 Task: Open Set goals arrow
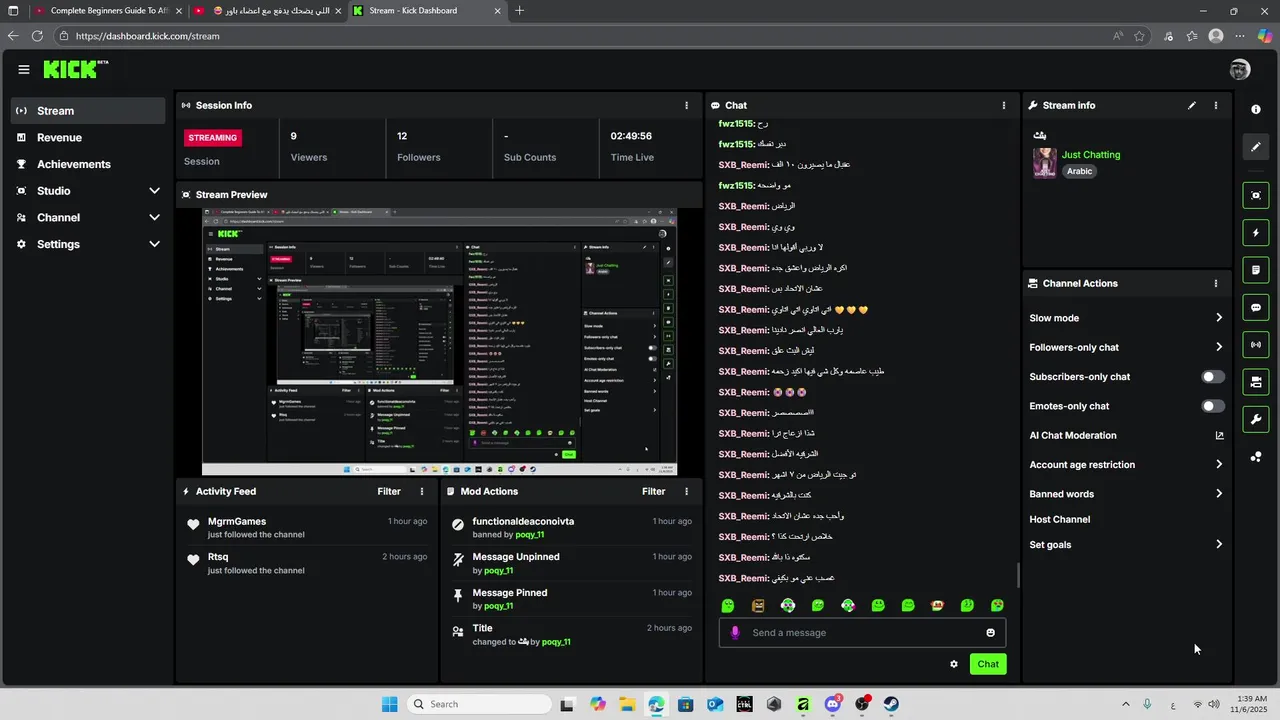pos(1219,544)
